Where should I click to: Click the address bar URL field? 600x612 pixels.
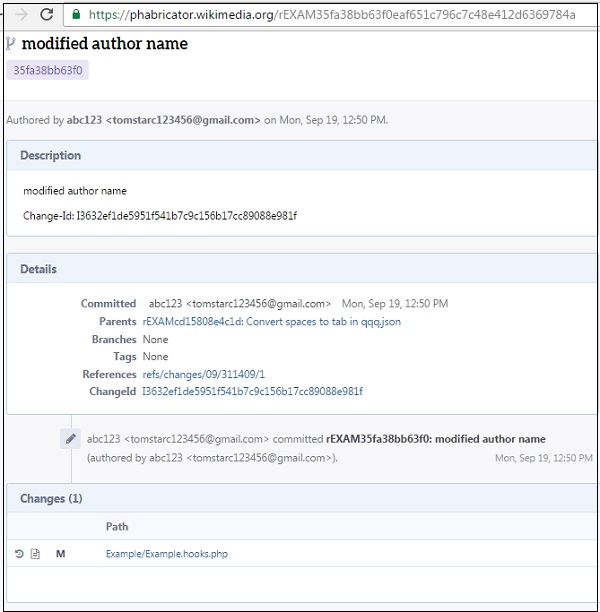pos(330,15)
